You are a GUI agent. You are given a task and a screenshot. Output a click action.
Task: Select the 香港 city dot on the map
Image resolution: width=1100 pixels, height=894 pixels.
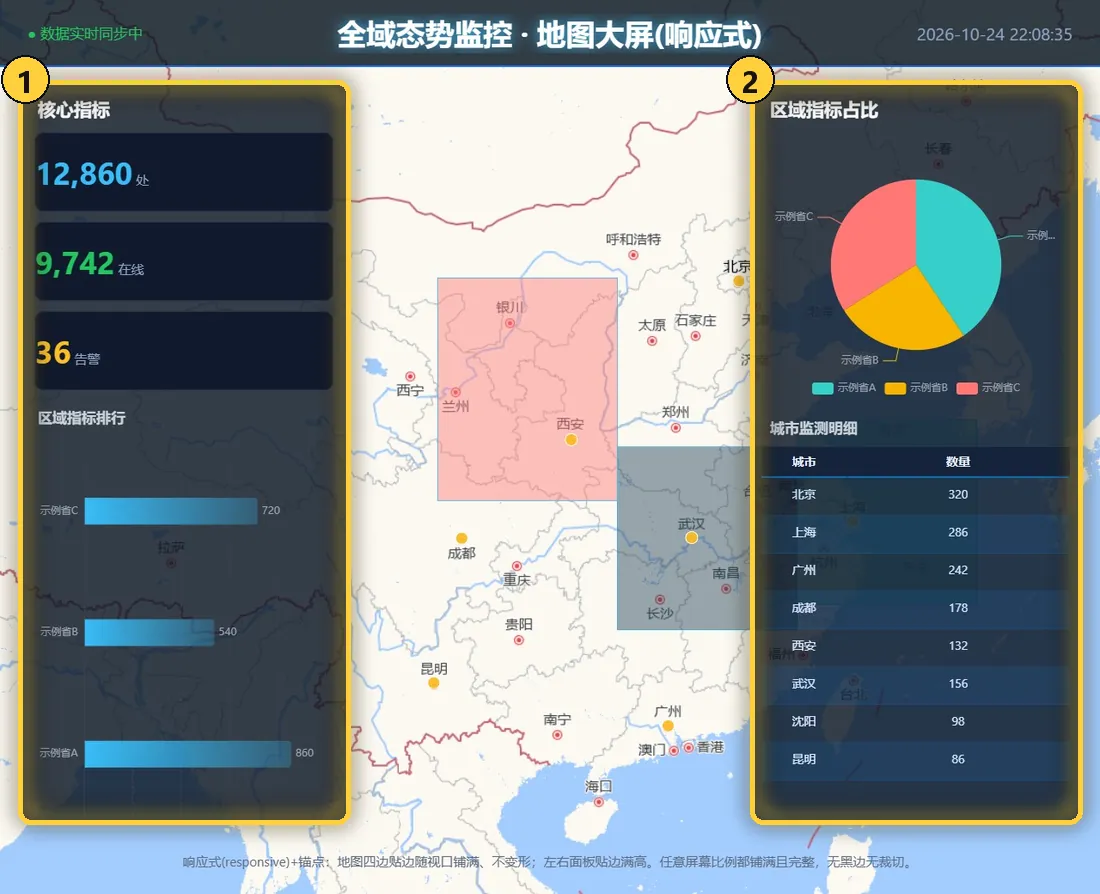[x=689, y=747]
